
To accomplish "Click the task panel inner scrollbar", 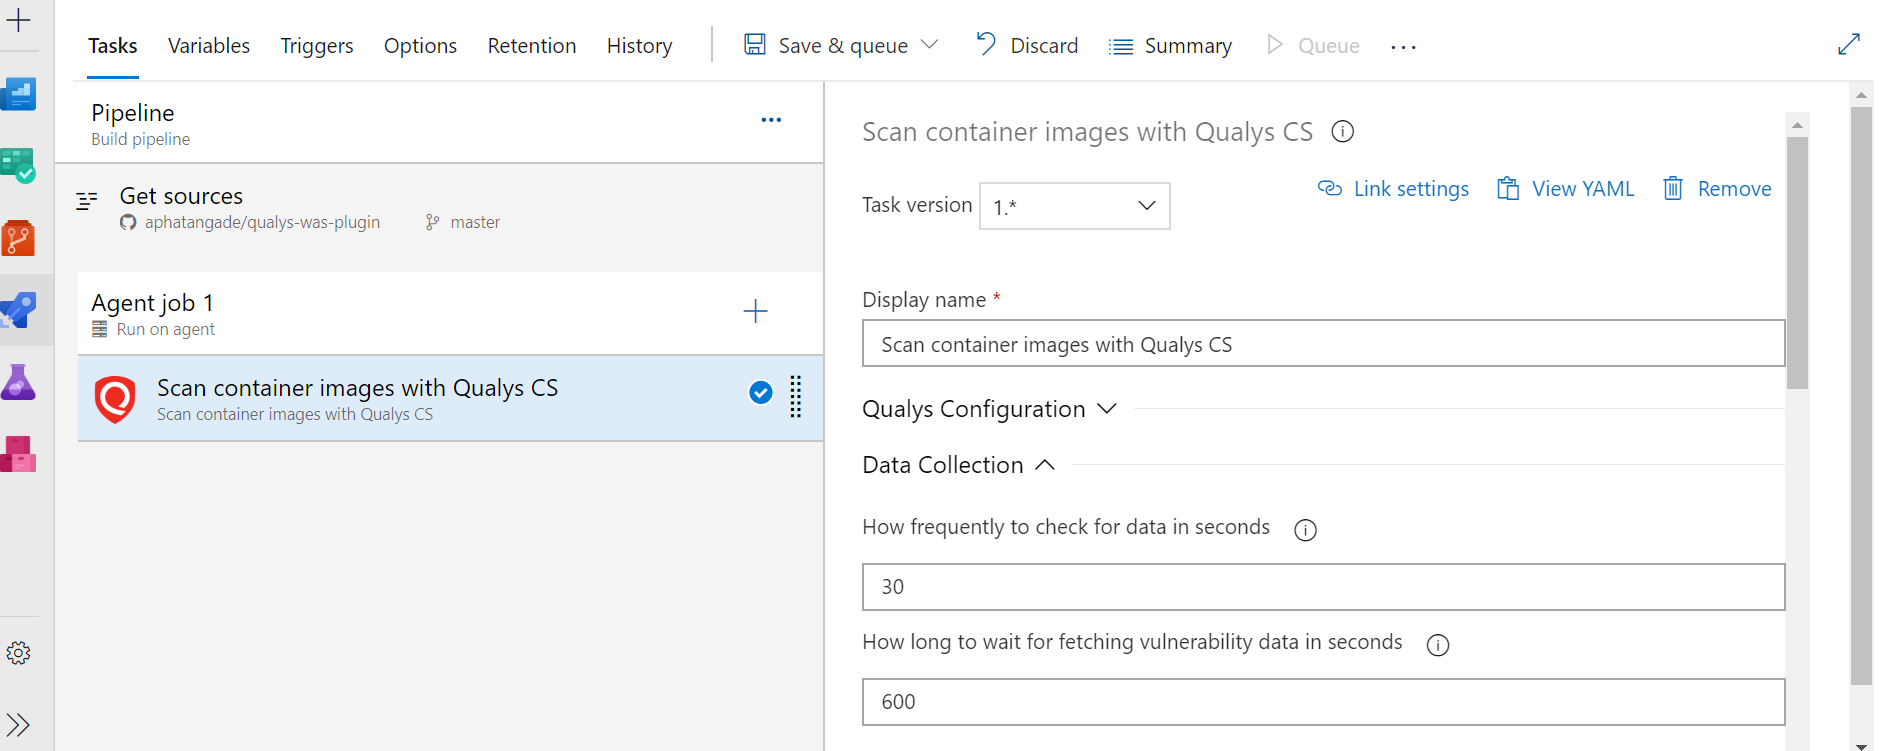I will click(x=1797, y=262).
